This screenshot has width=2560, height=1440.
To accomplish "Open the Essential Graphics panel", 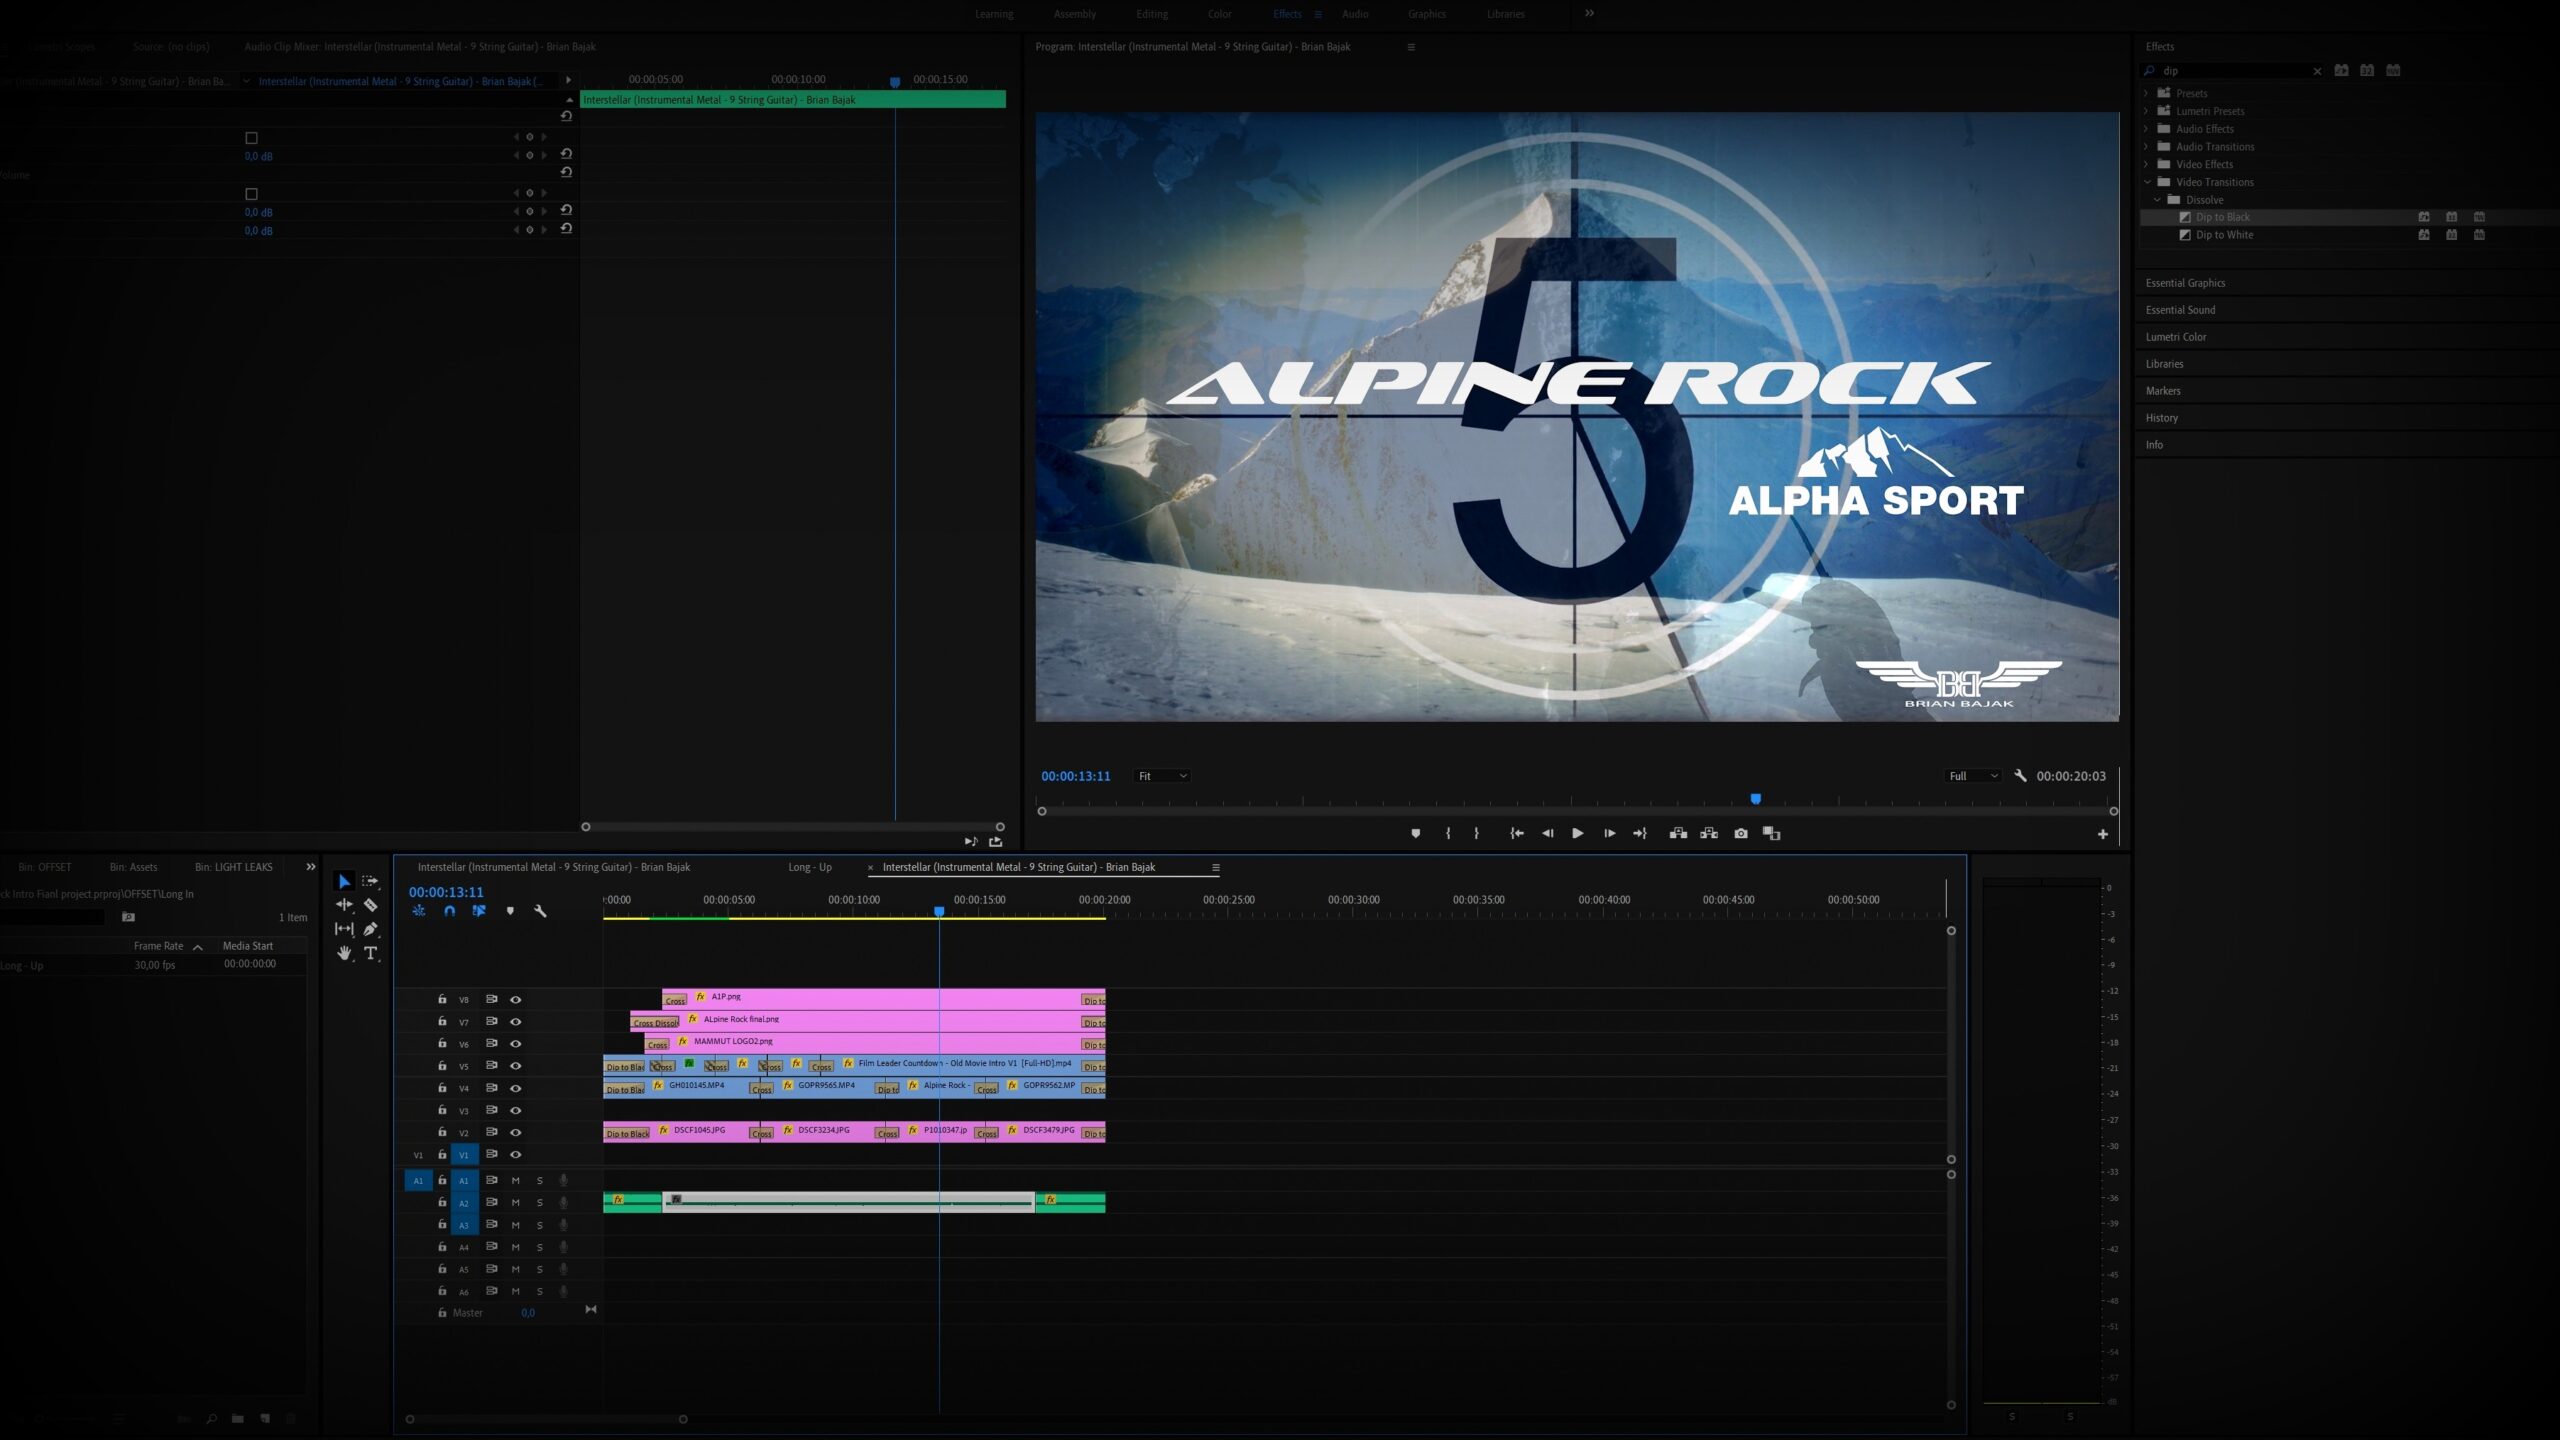I will pos(2185,283).
